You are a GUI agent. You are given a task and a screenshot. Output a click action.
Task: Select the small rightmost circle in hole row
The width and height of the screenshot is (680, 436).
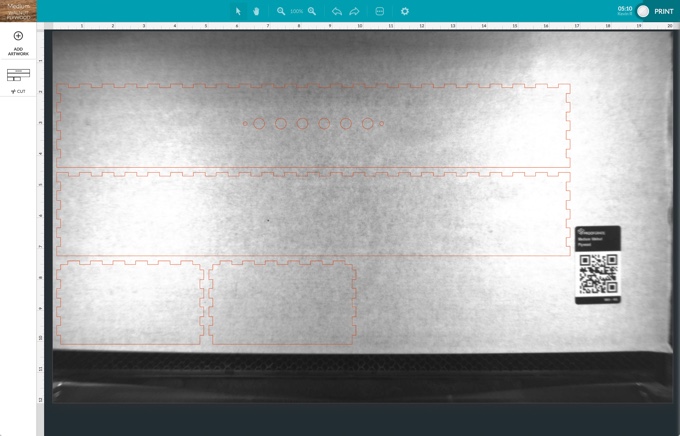[x=382, y=124]
